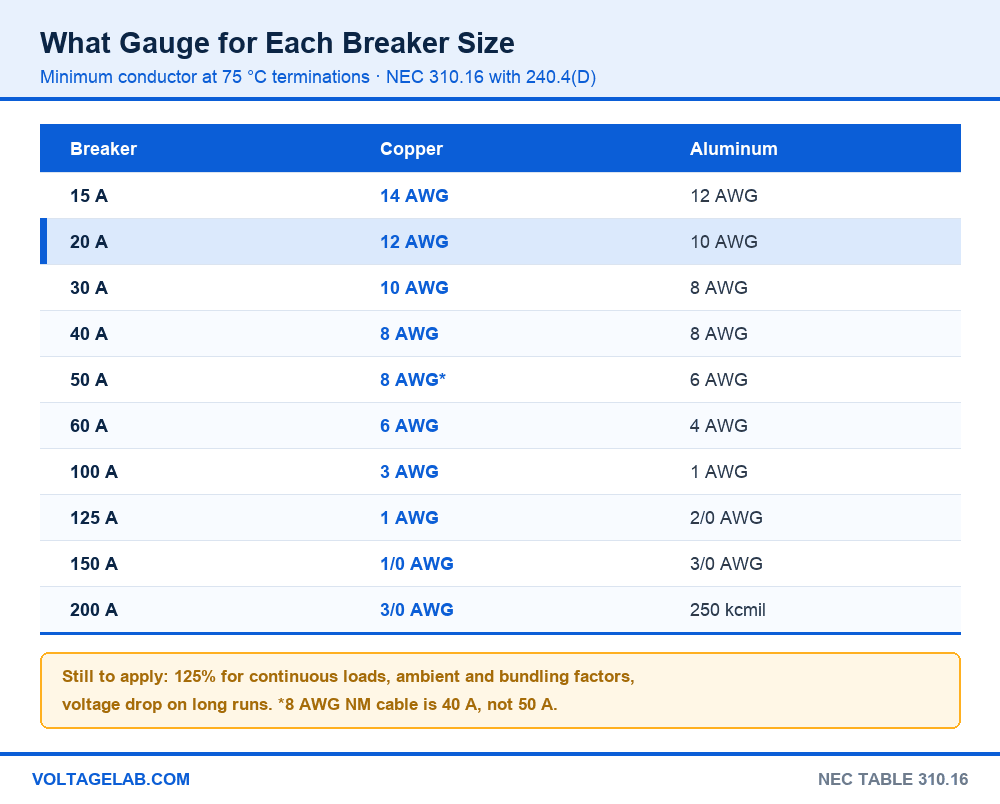
Task: Click the 8 AWG aluminum cell in 40 A row
Action: click(719, 333)
